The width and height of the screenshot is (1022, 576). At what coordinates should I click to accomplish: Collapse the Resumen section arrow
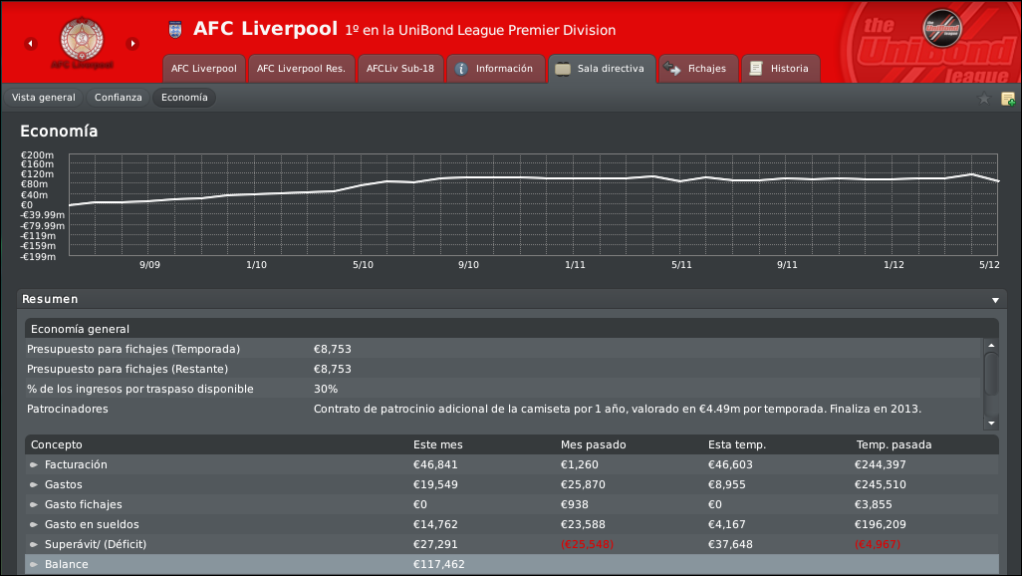click(x=995, y=300)
